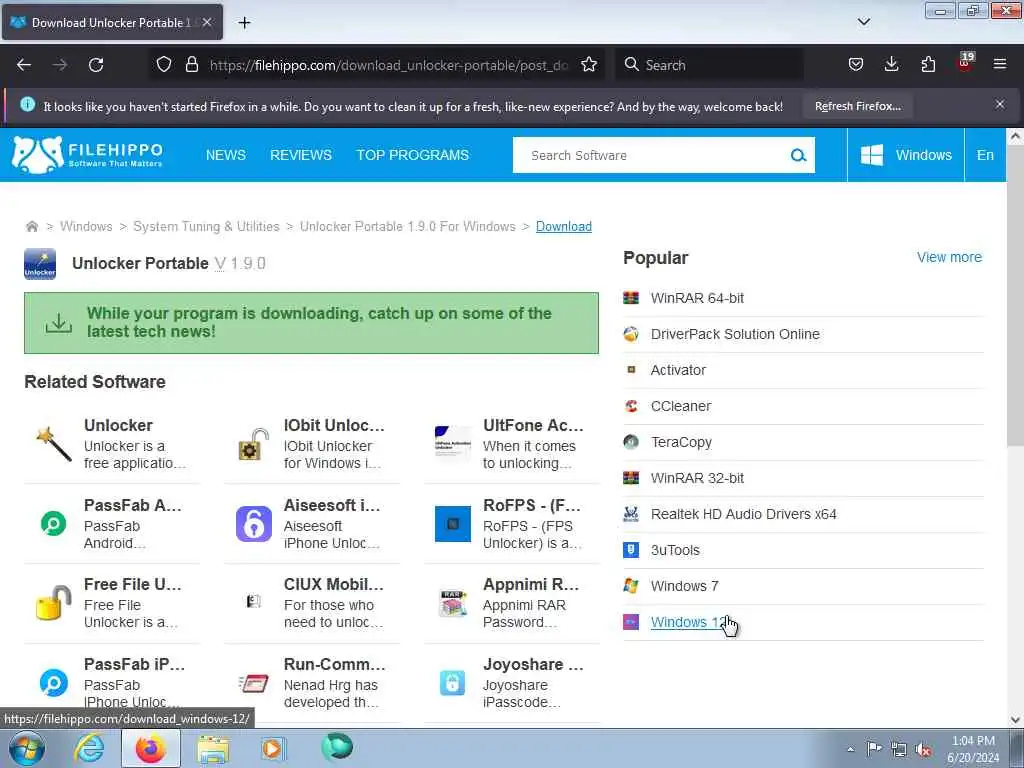Click the muted speaker tray icon

pos(923,749)
